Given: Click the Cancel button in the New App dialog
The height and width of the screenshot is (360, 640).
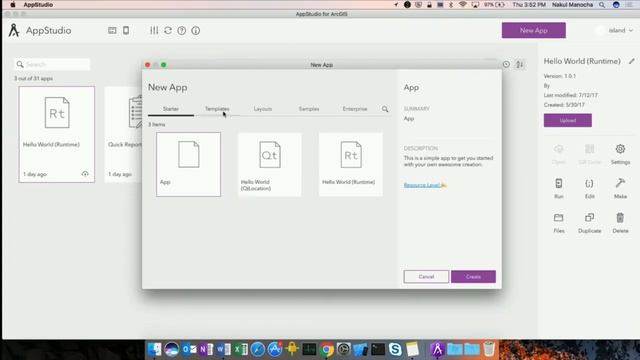Looking at the screenshot, I should 426,277.
